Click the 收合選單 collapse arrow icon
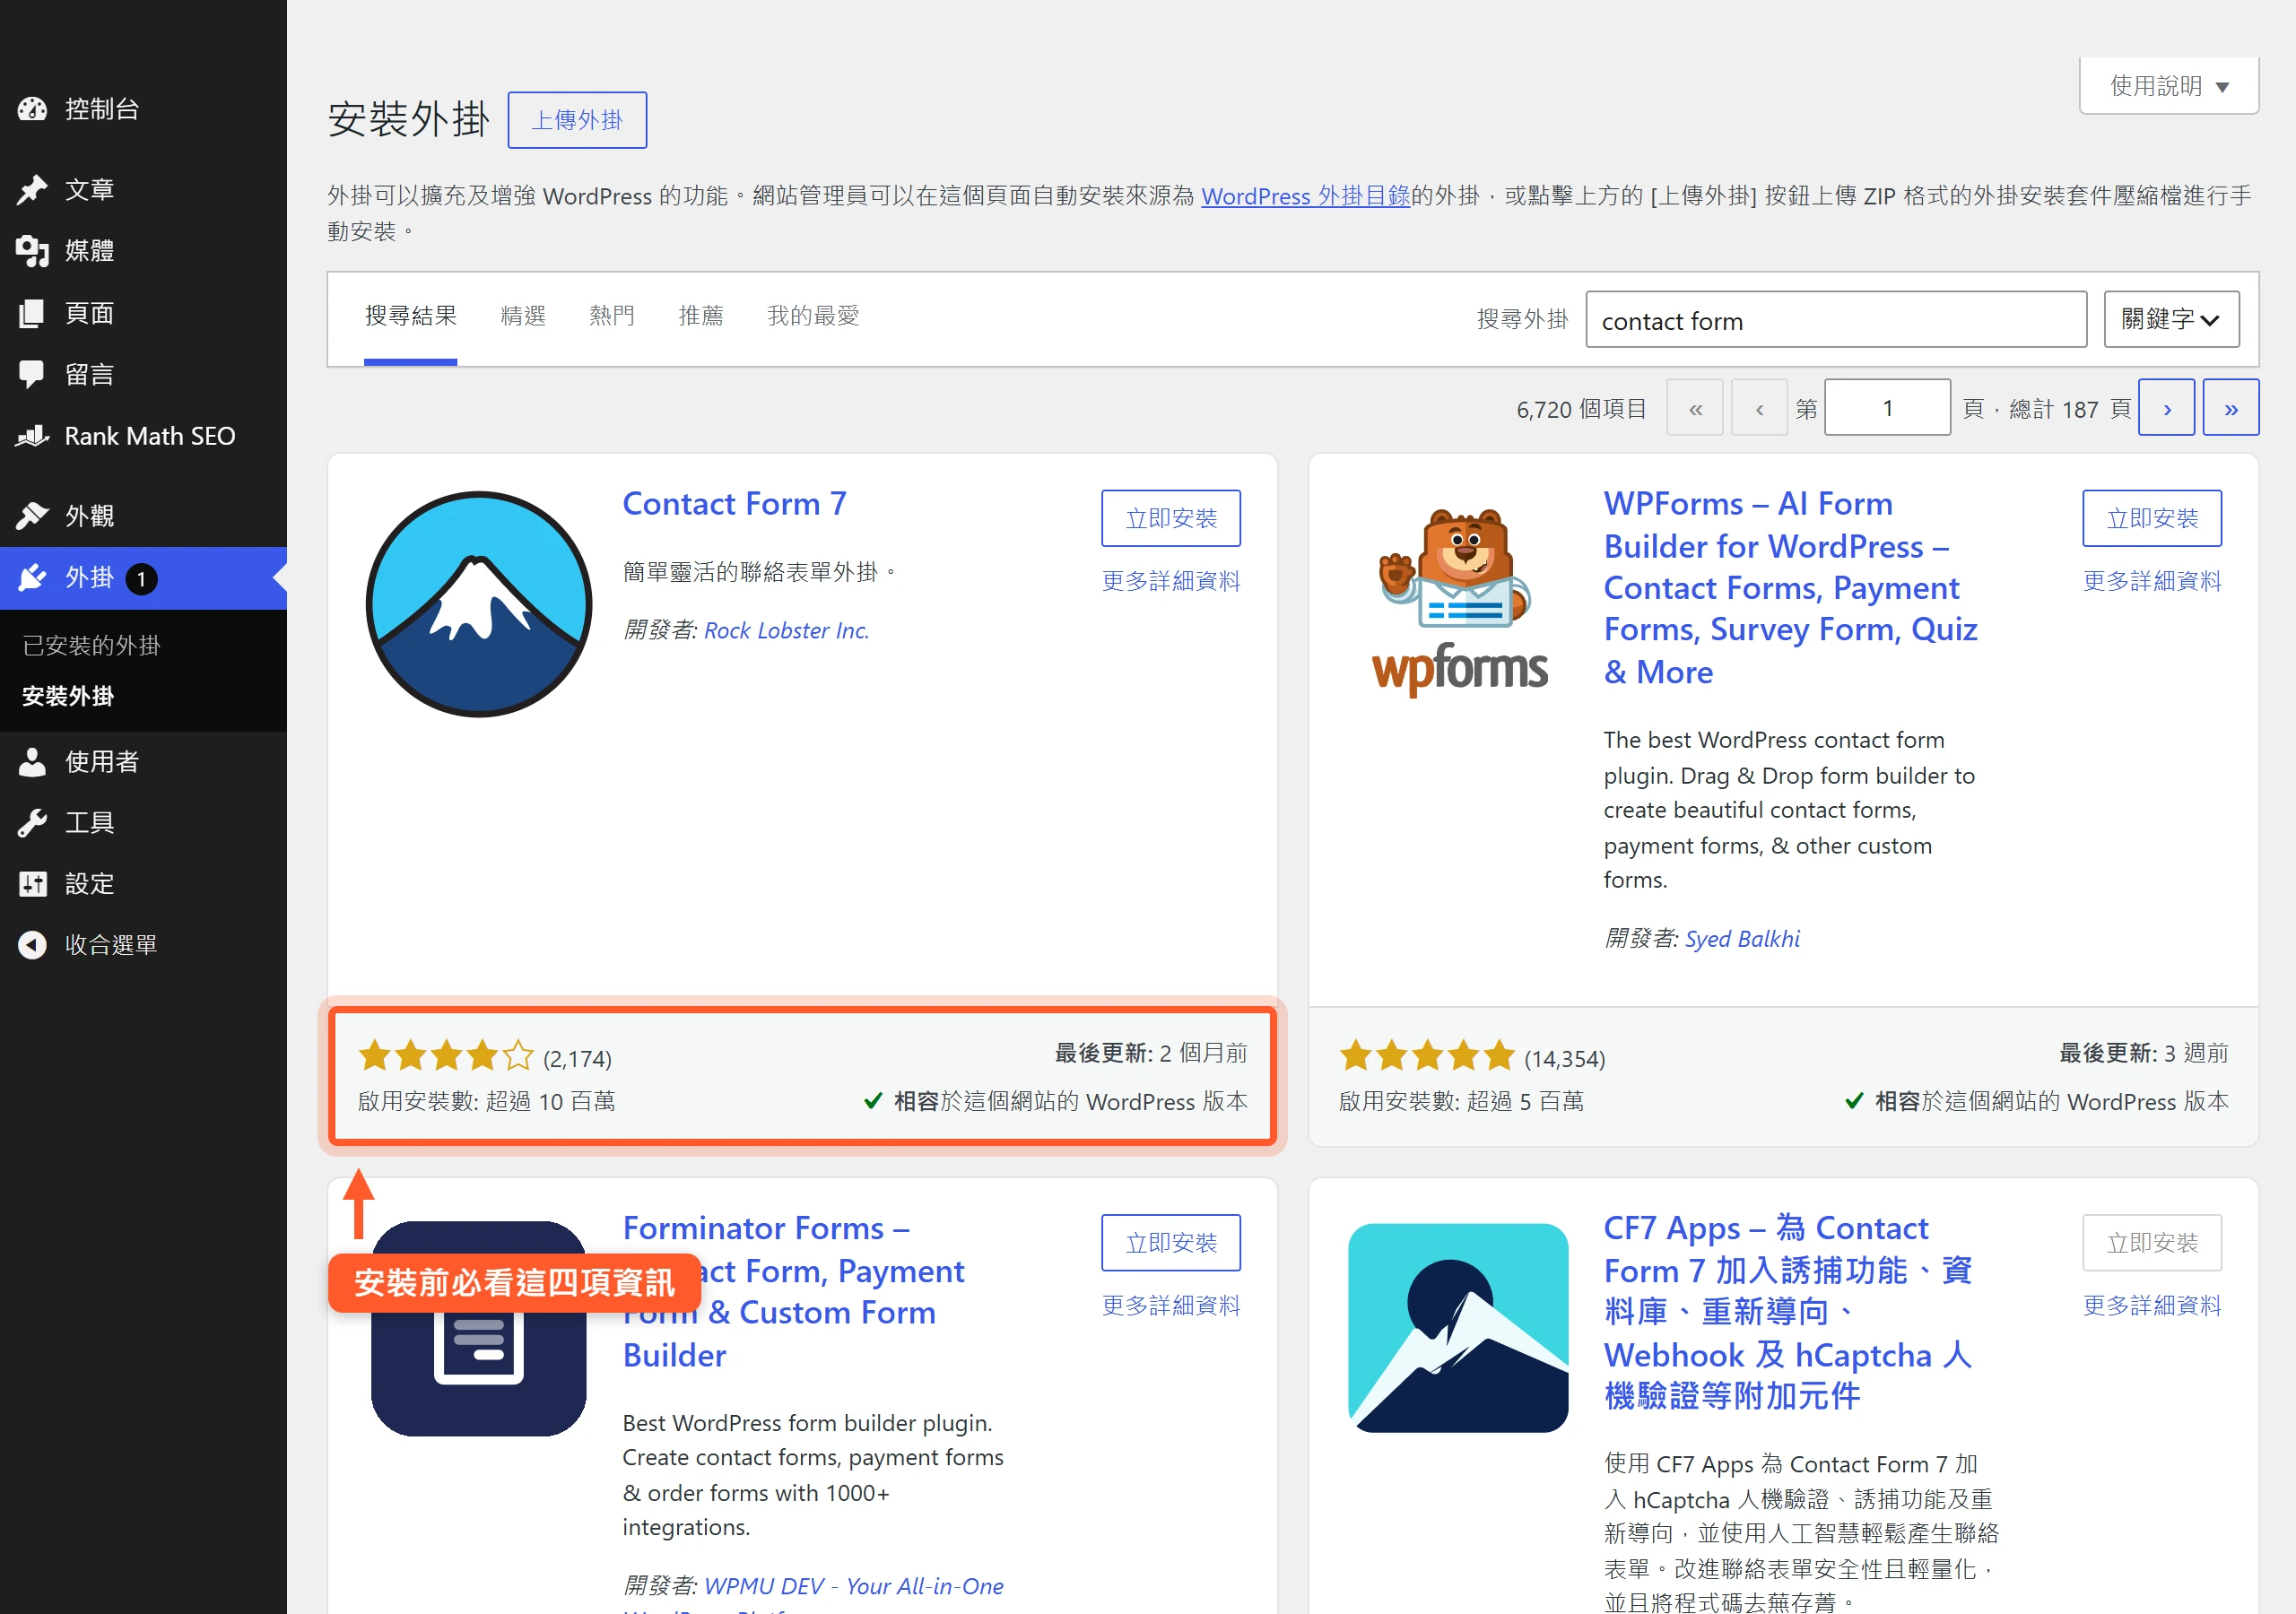 (x=32, y=945)
